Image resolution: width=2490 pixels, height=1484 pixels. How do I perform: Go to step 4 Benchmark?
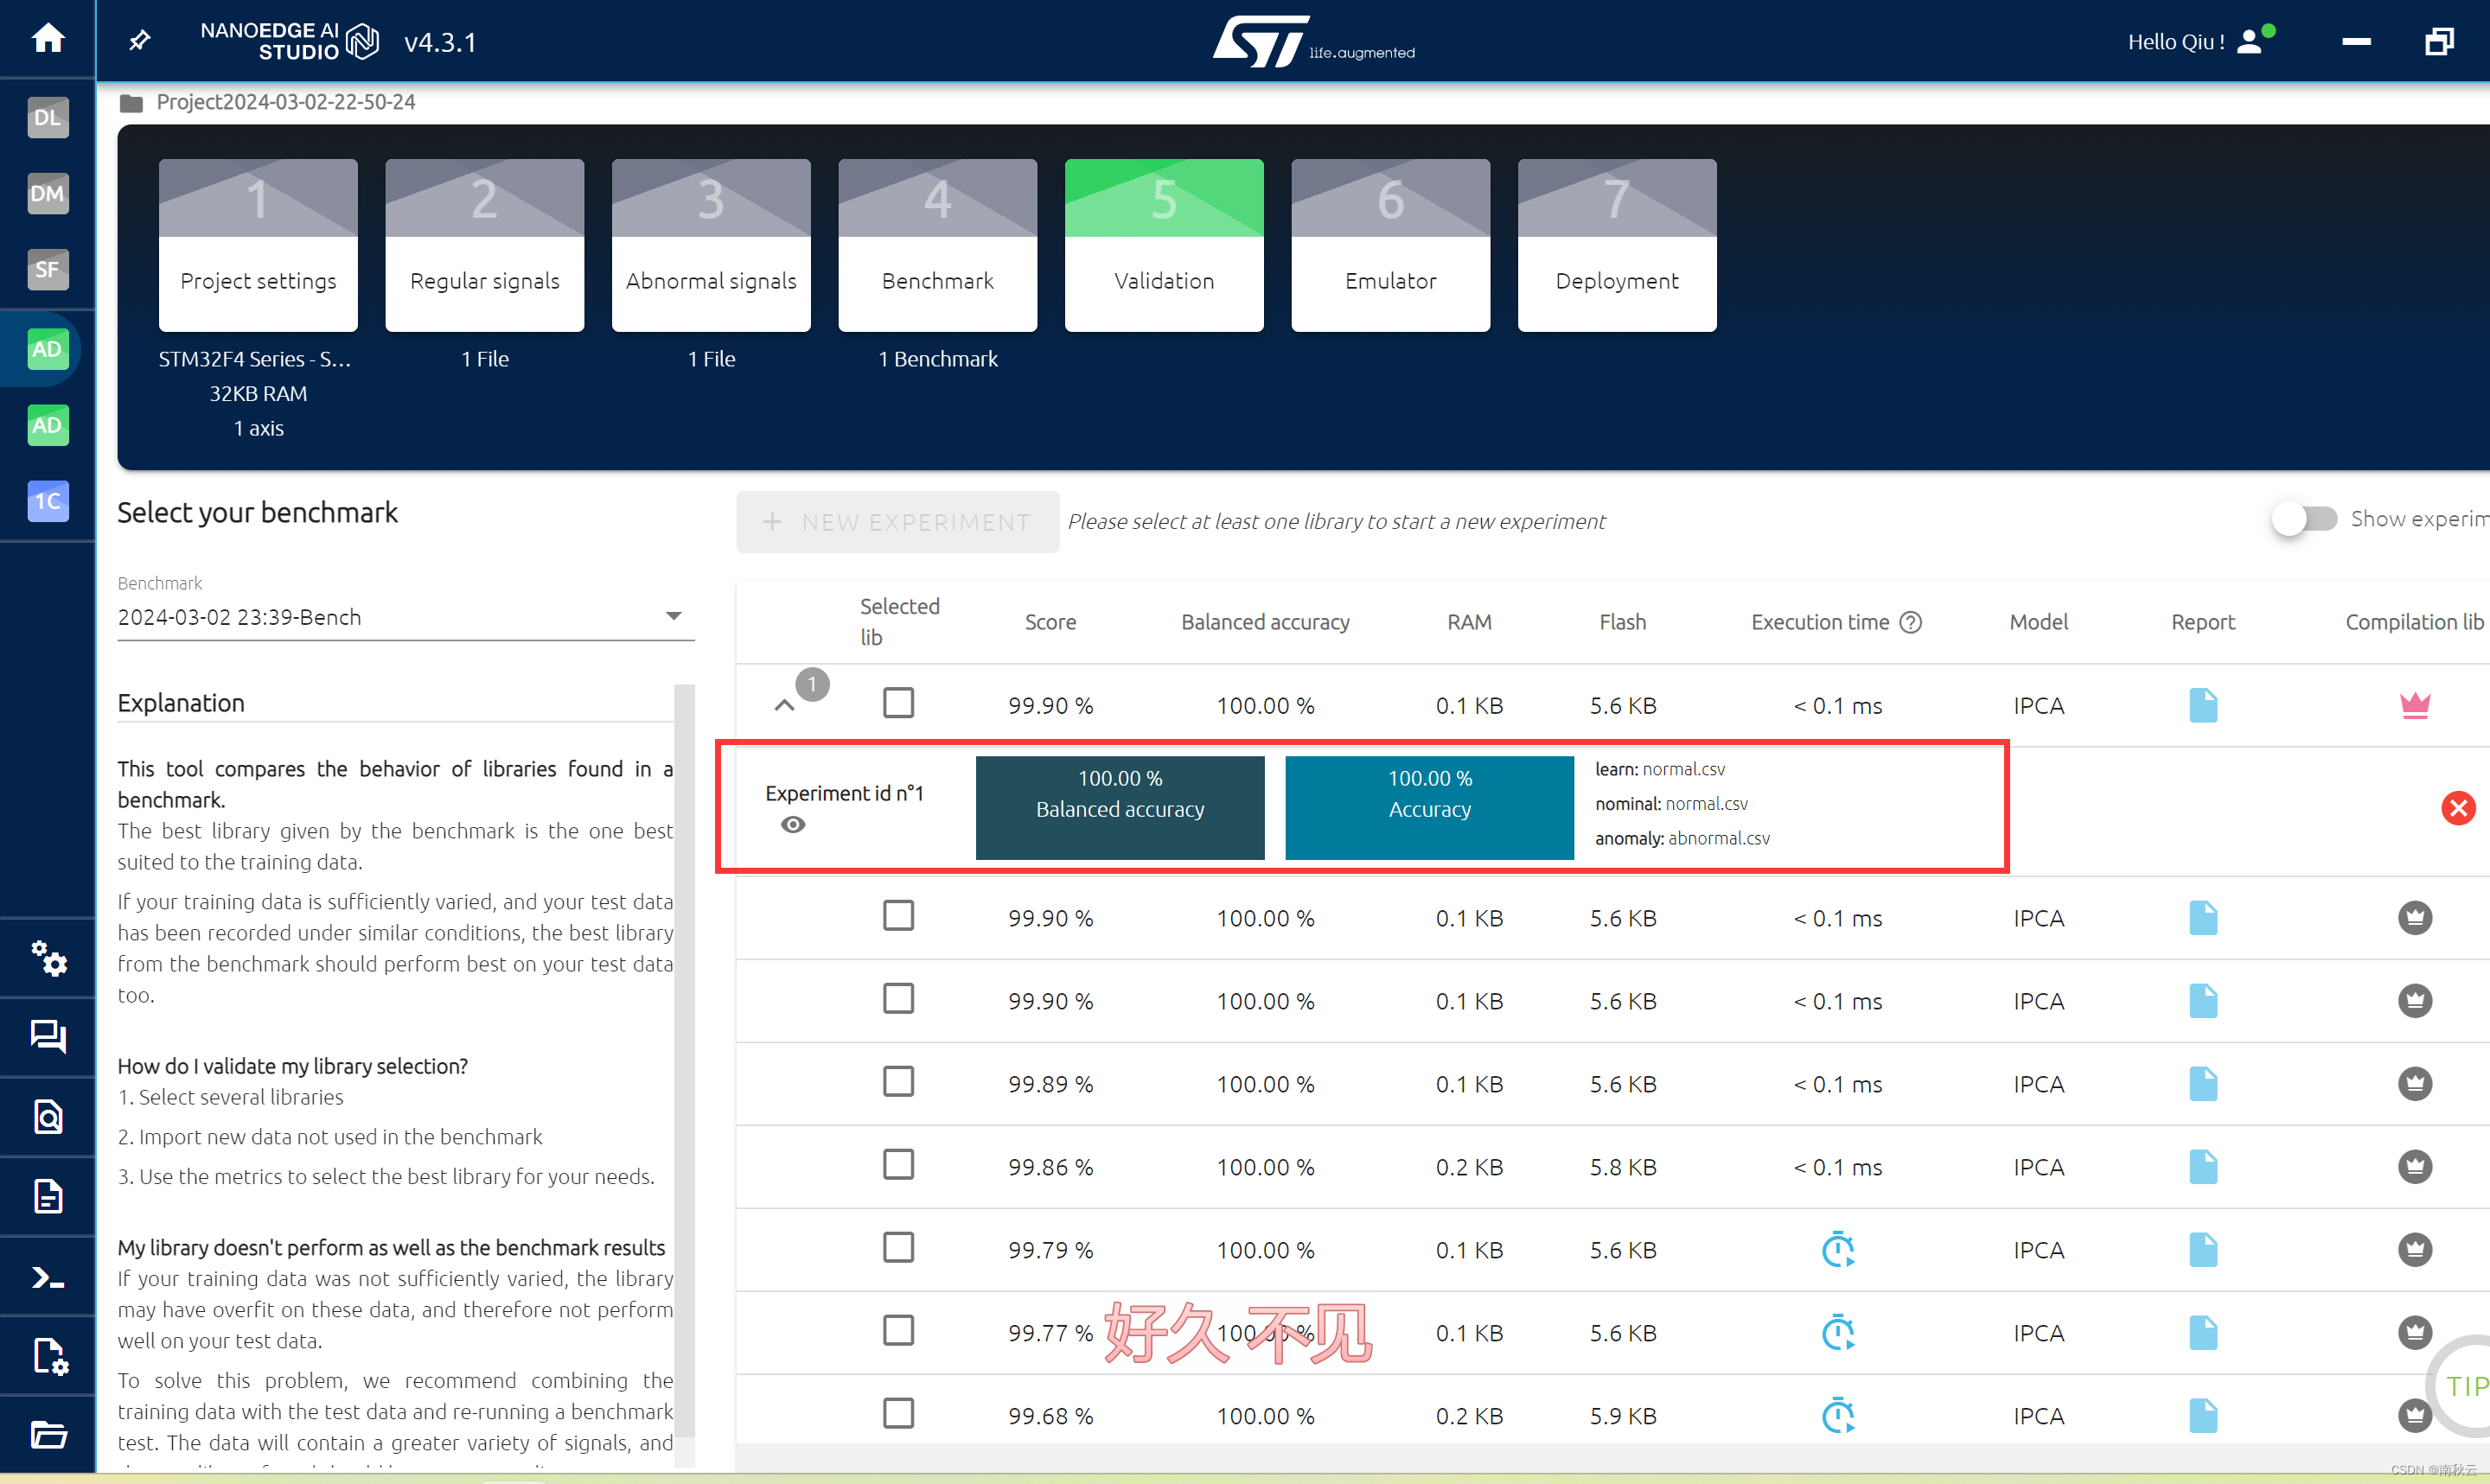(937, 245)
